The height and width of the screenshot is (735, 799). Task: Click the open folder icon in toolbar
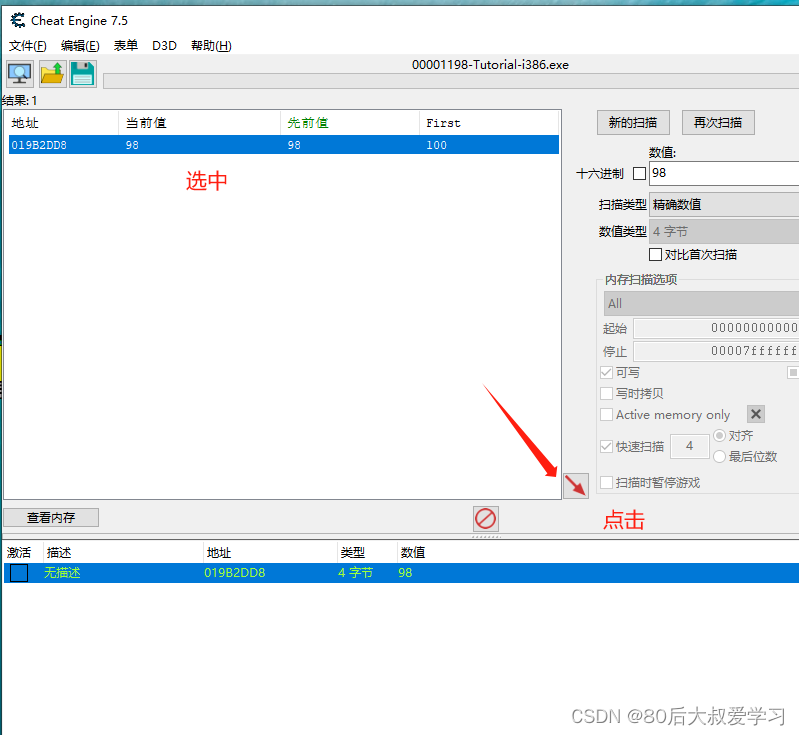(x=52, y=74)
